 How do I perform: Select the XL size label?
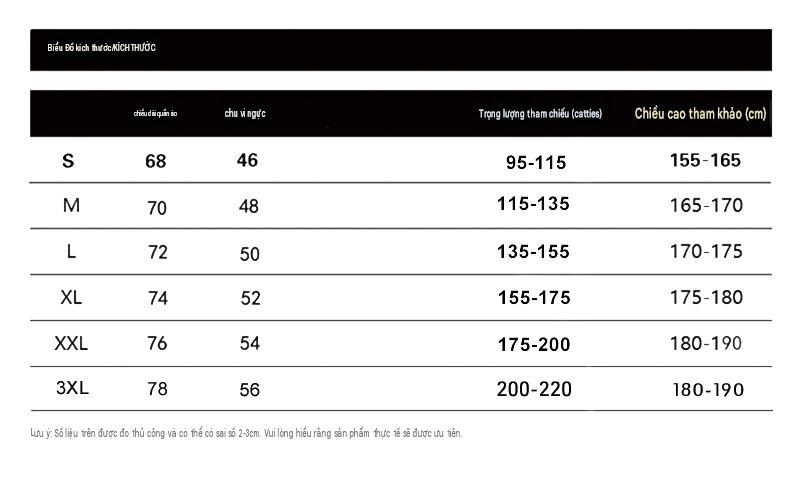(x=71, y=297)
